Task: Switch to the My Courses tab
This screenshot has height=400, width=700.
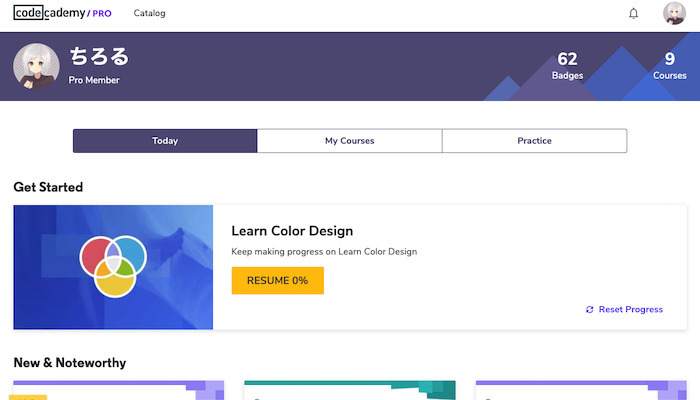Action: click(350, 141)
